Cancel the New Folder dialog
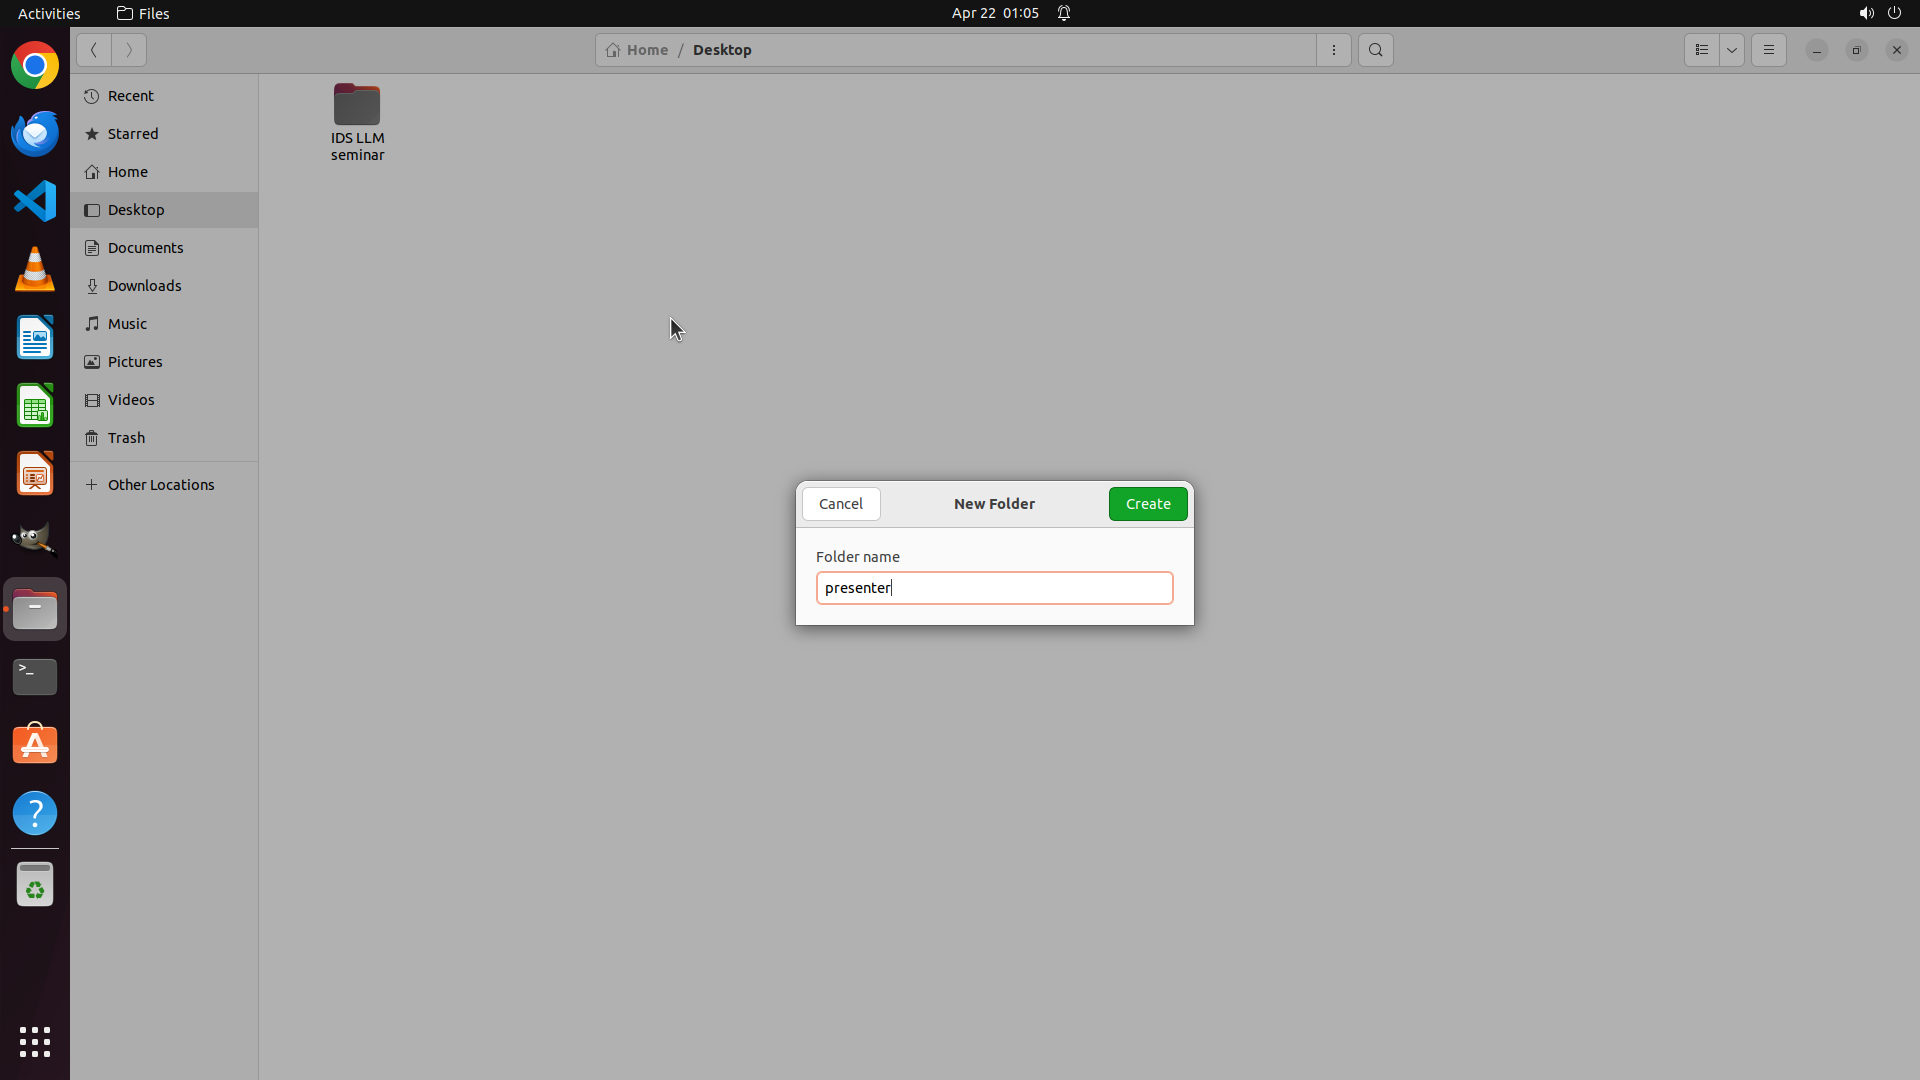Screen dimensions: 1920x1080 coord(841,504)
